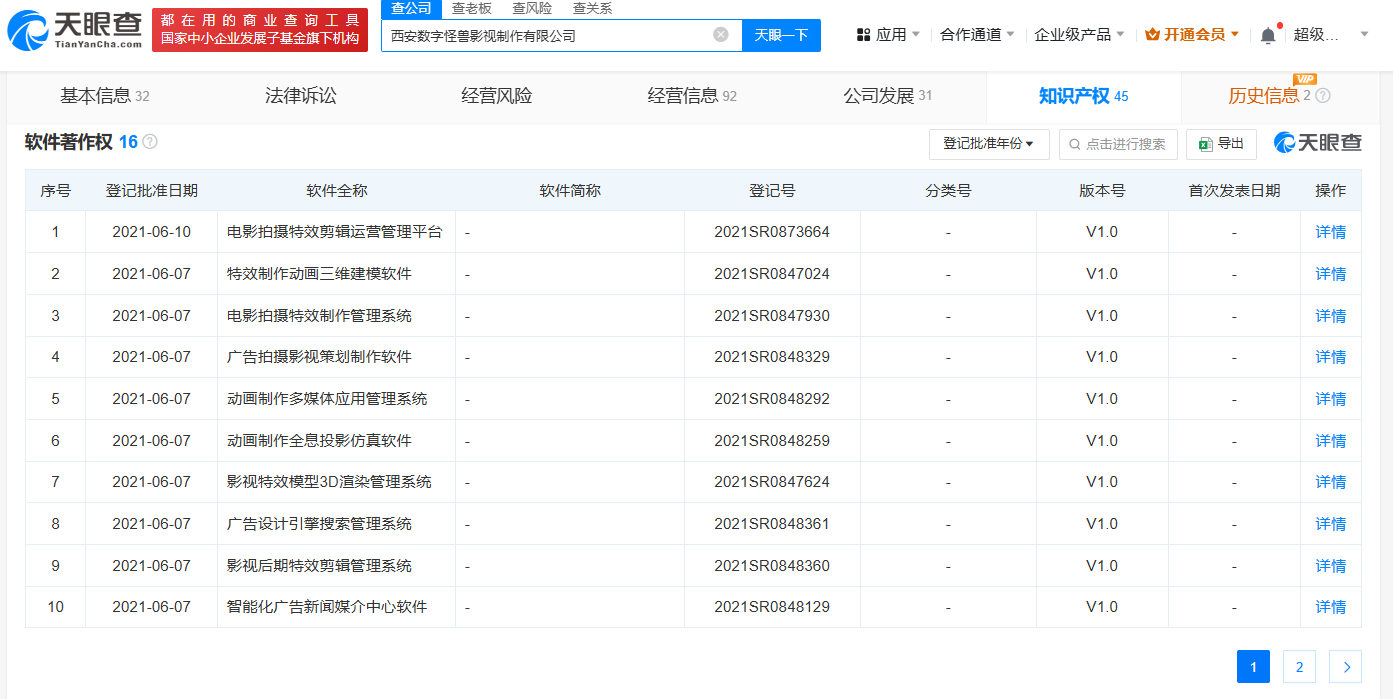
Task: Click the 开通会员 crown icon
Action: pos(1152,35)
